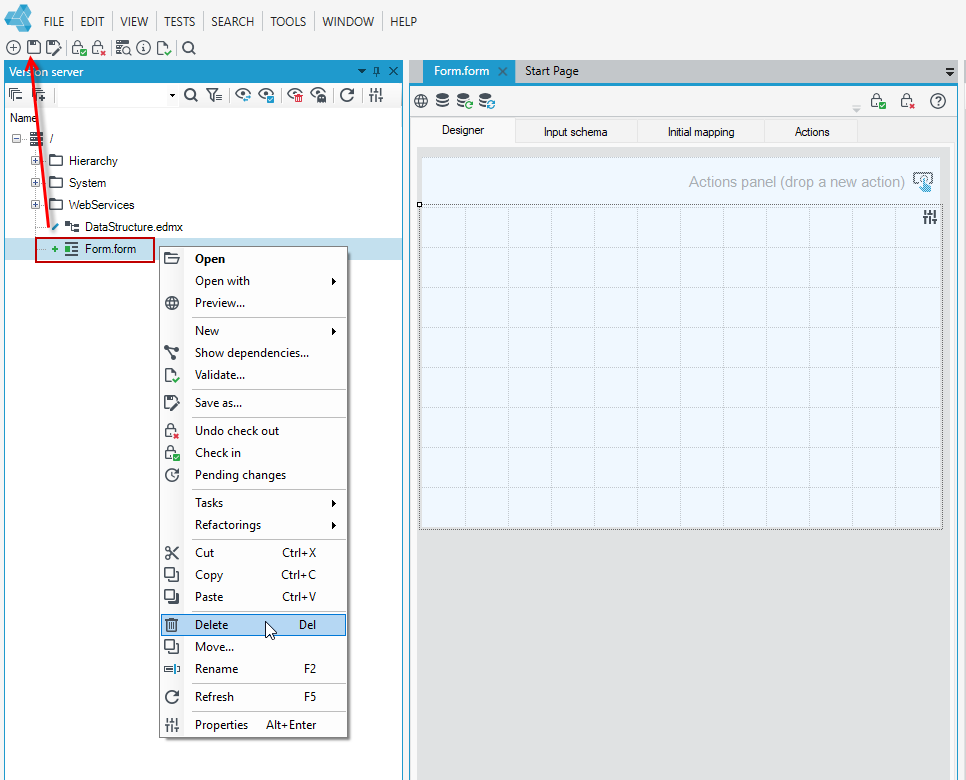Toggle the show deleted items eye icon
The width and height of the screenshot is (966, 780).
click(296, 95)
